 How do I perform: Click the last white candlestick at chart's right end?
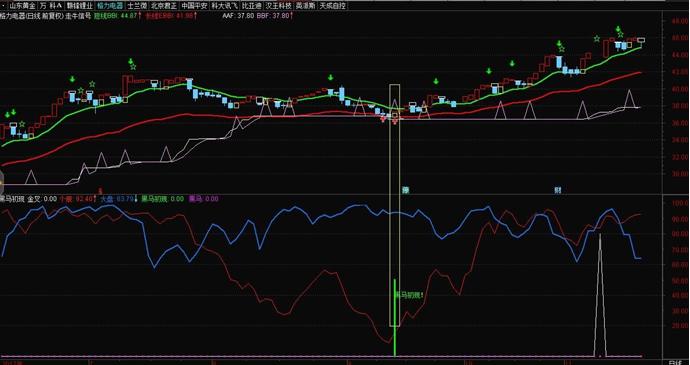click(x=641, y=41)
